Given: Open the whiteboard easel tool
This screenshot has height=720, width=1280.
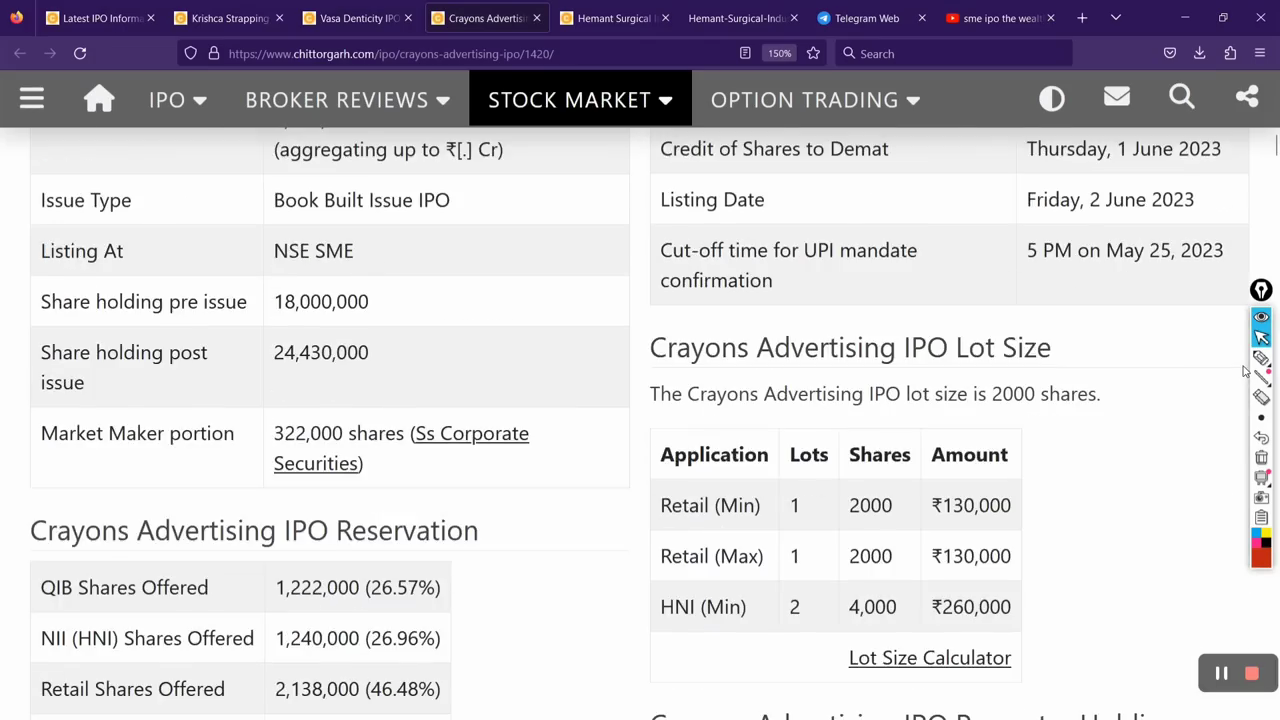Looking at the screenshot, I should tap(1261, 478).
